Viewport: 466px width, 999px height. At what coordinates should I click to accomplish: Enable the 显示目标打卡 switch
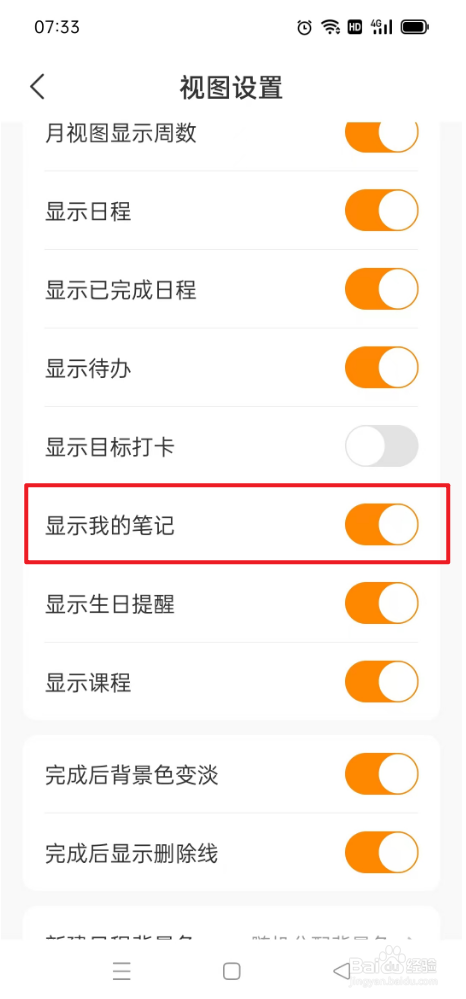click(382, 446)
